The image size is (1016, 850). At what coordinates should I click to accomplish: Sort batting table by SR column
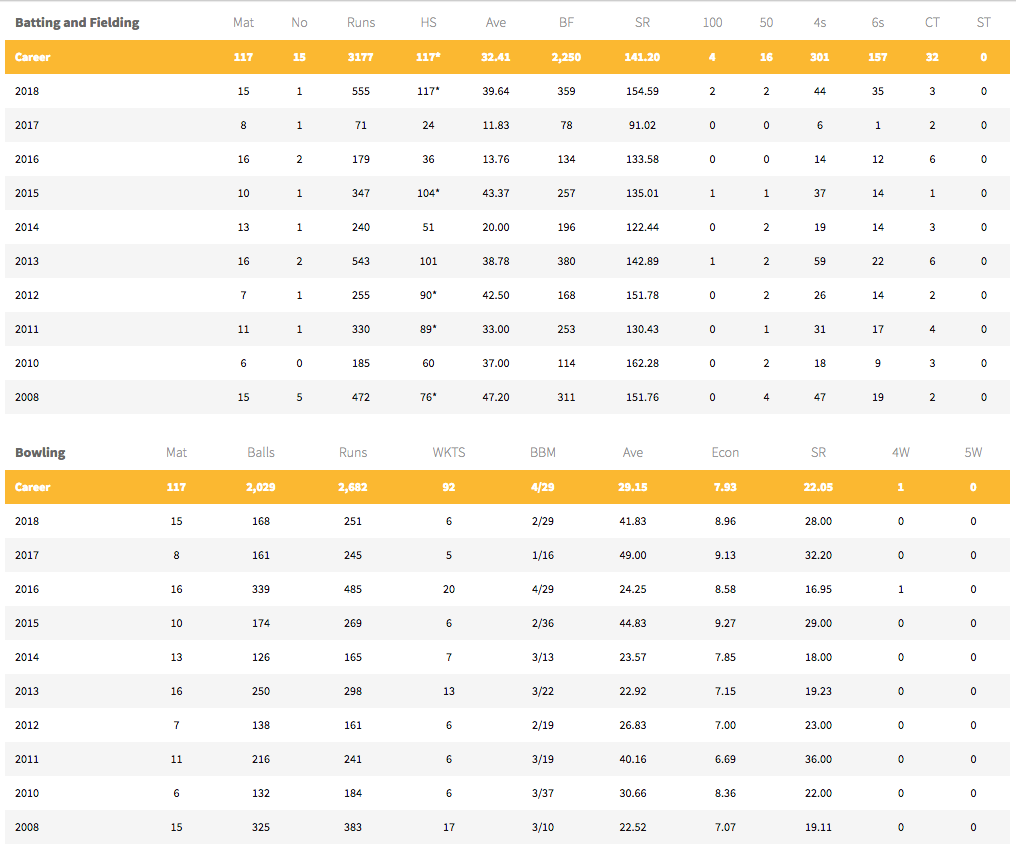[642, 22]
